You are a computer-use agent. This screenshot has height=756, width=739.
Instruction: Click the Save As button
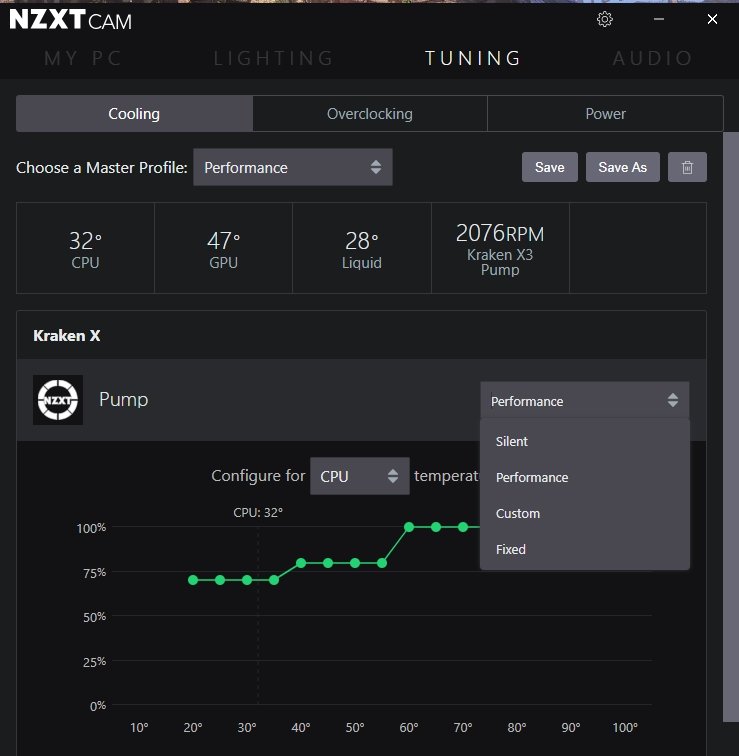click(x=622, y=167)
